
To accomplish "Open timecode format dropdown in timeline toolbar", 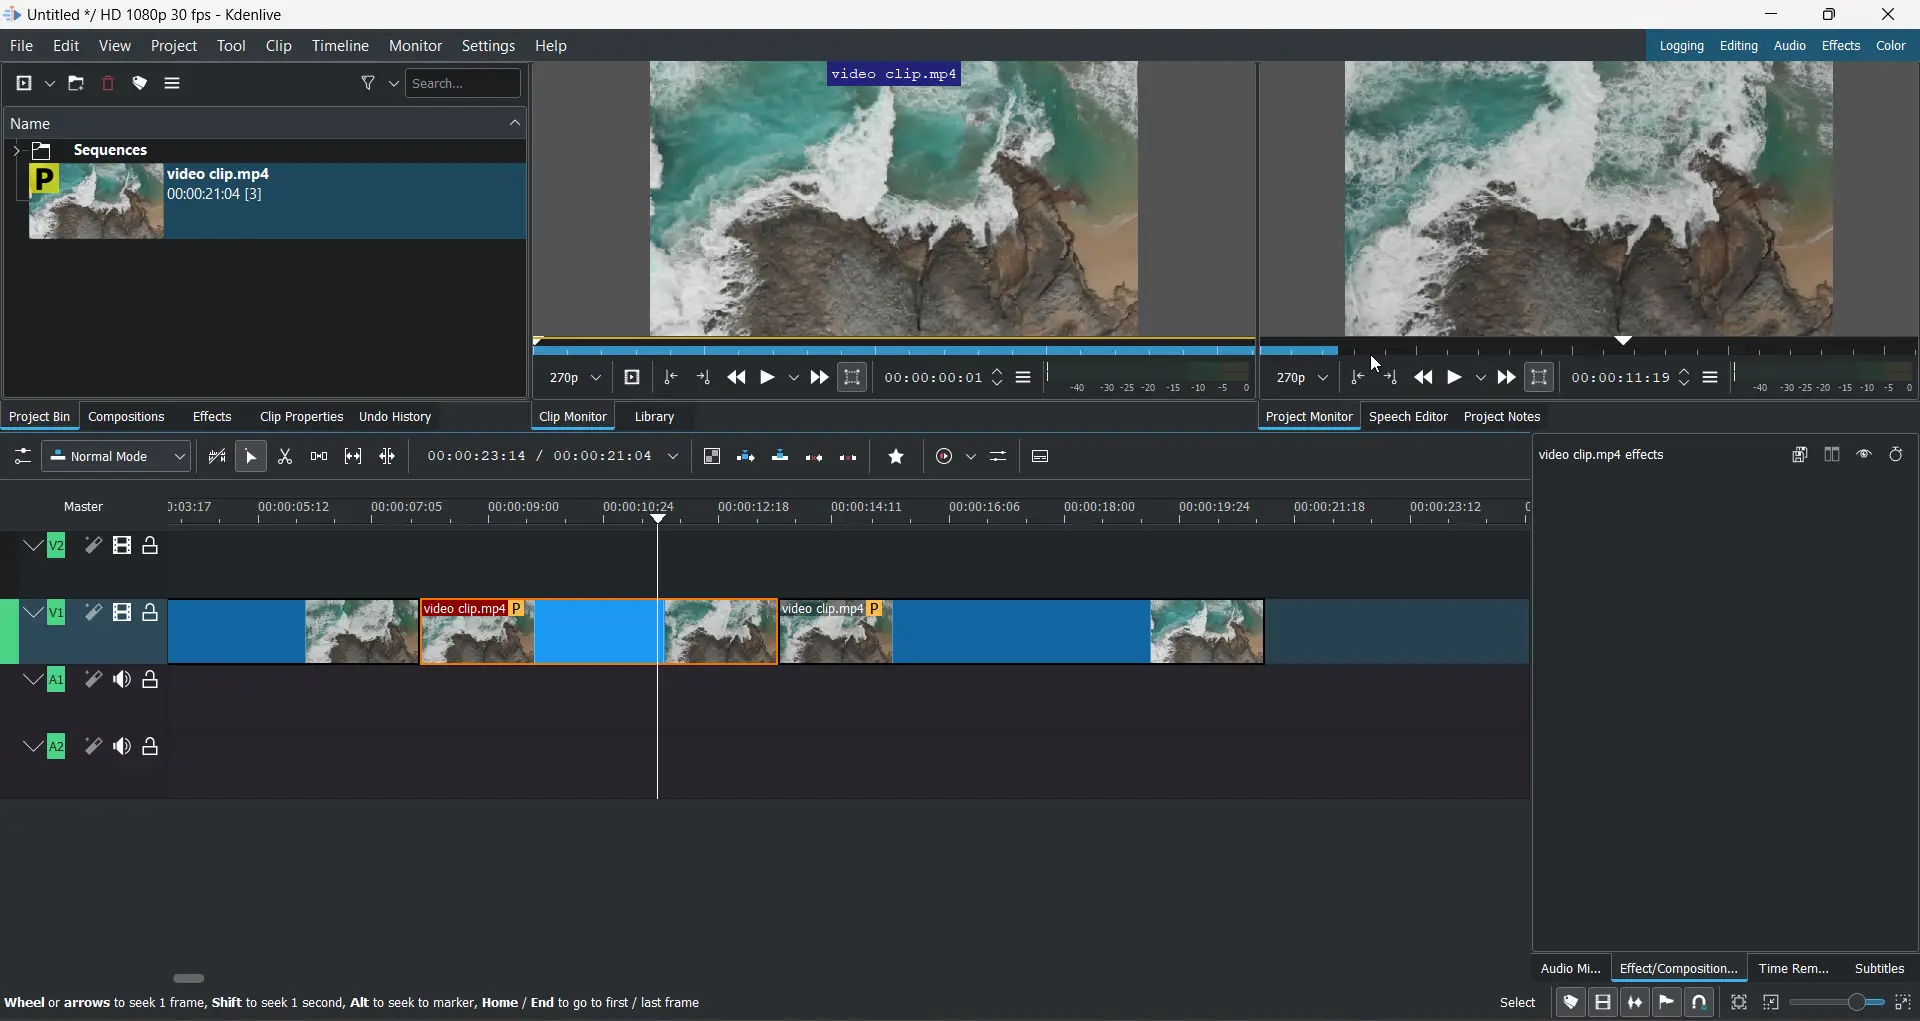I will (x=674, y=458).
